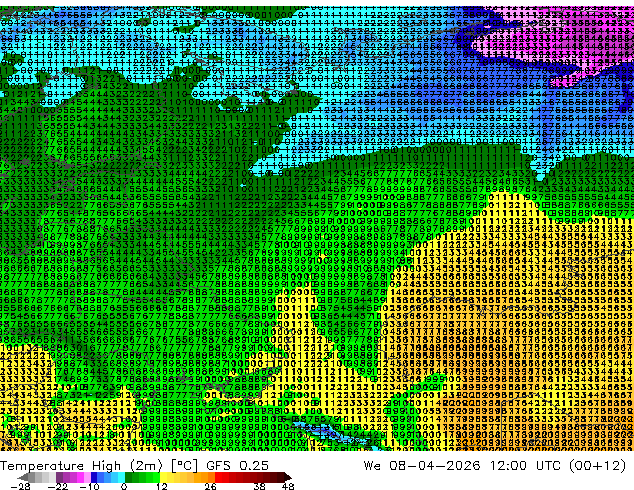Click the gray section of the legend
Screen dimensions: 634x490
[x=37, y=477]
